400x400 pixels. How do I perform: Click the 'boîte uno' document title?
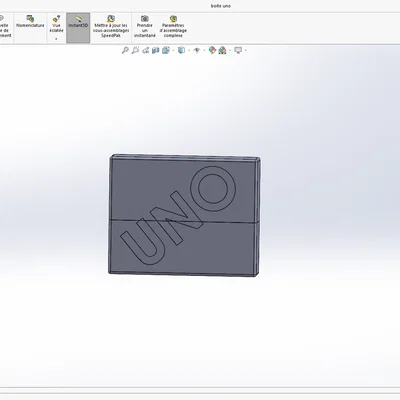pos(221,6)
